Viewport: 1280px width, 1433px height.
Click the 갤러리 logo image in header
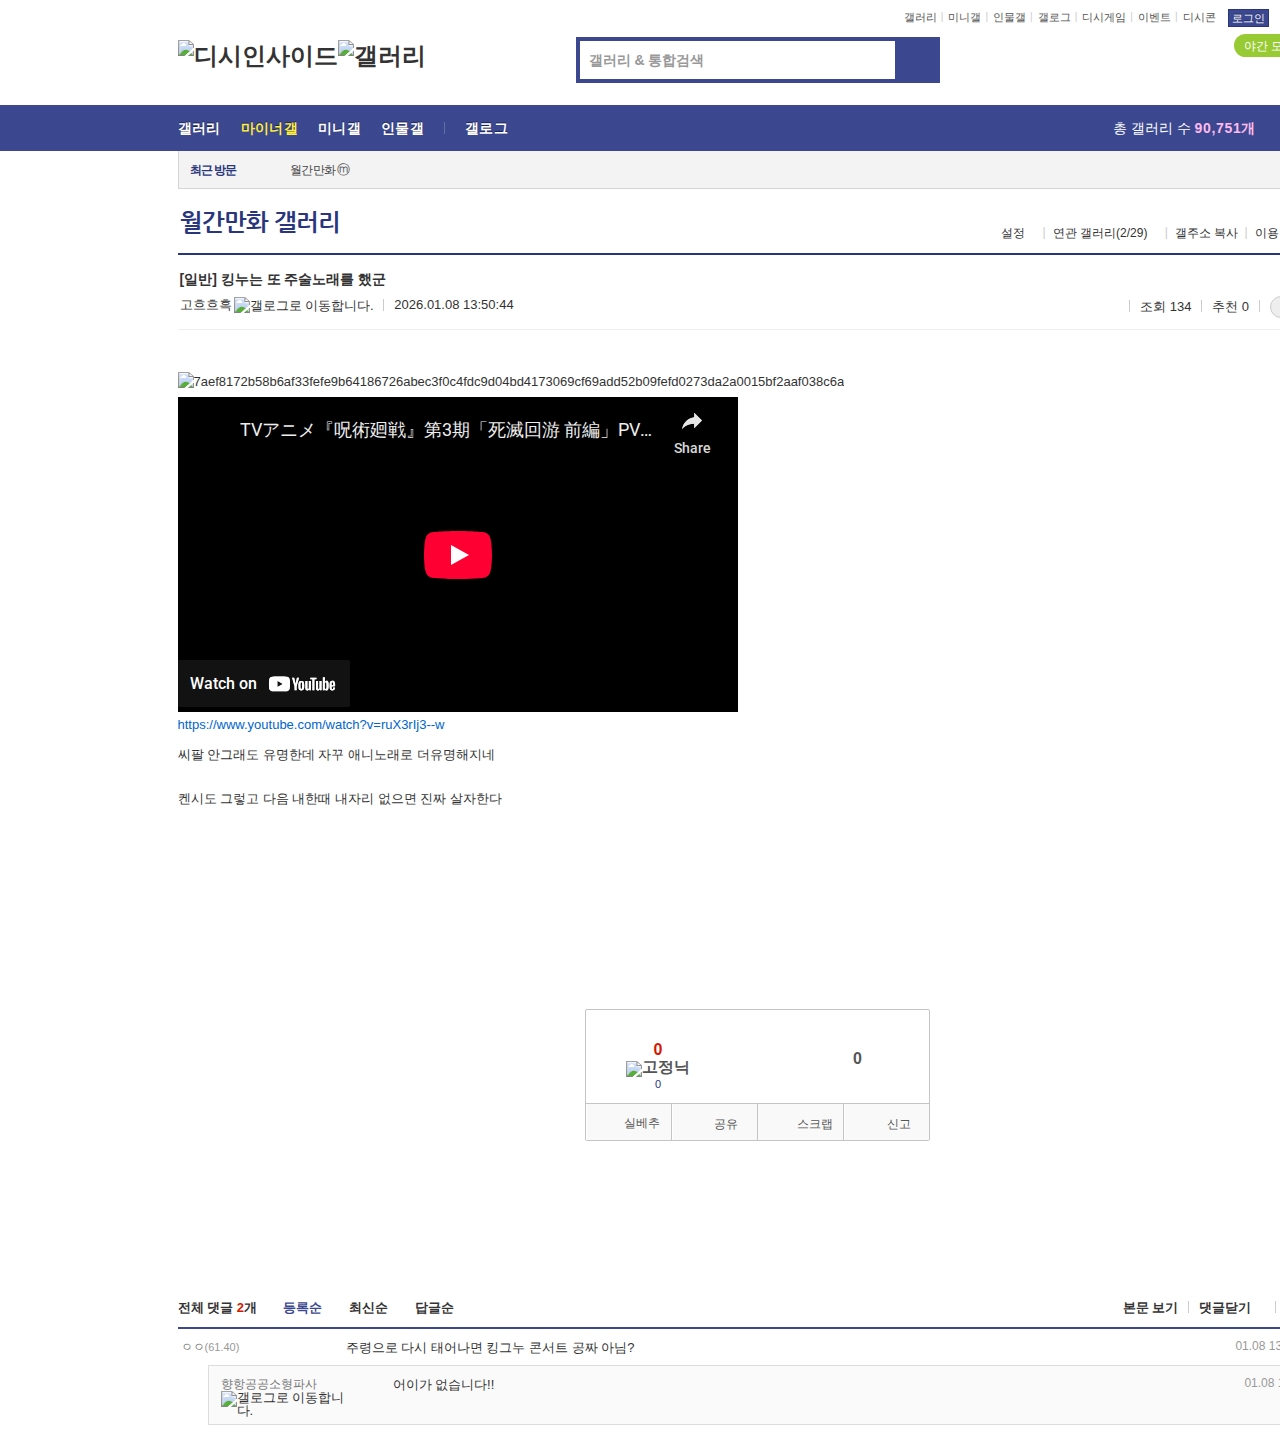(x=381, y=56)
